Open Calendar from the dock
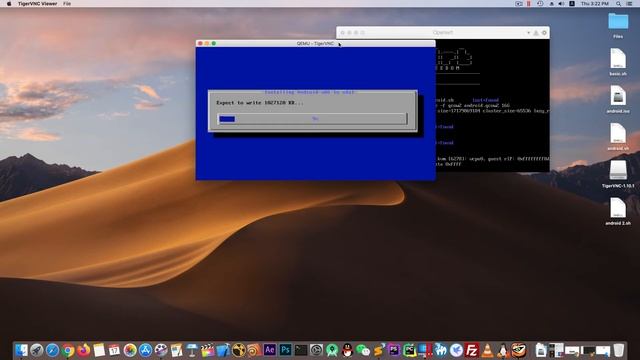 tap(114, 350)
